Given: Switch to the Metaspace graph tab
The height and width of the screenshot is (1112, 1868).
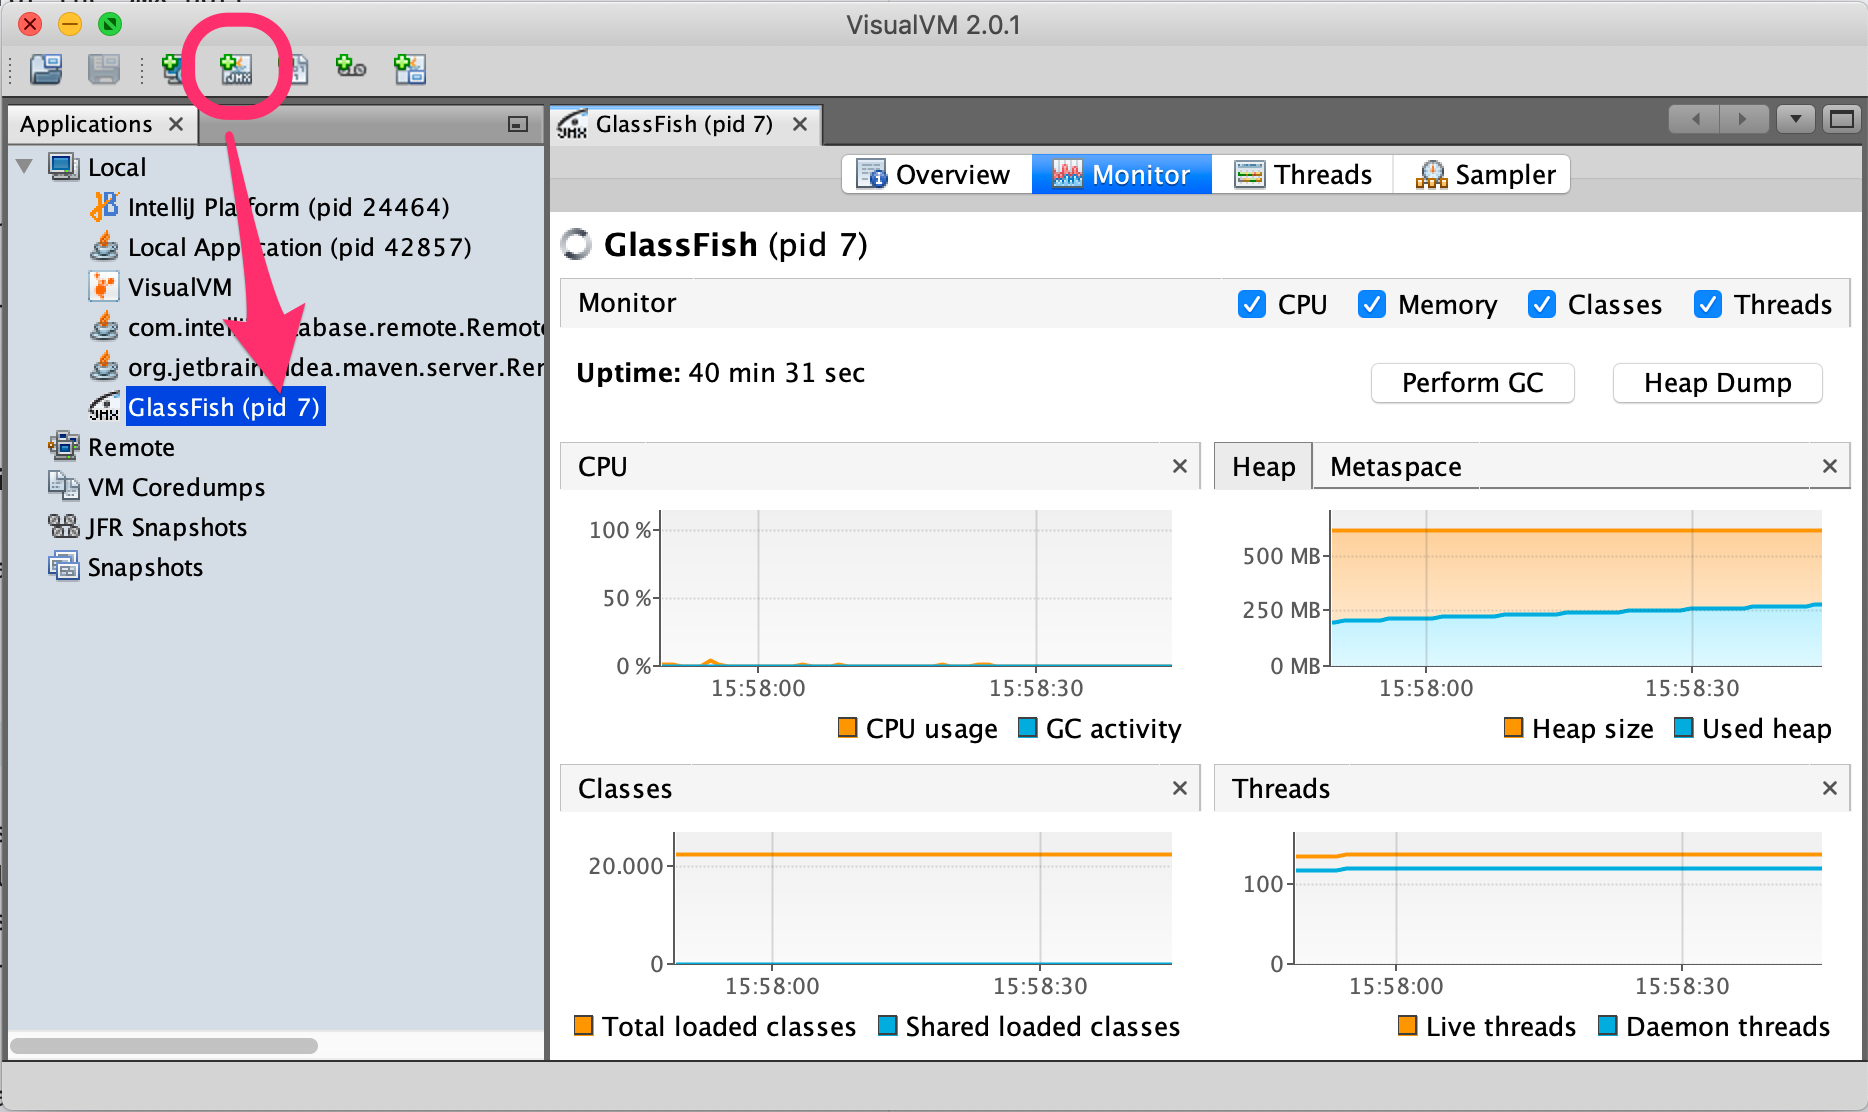Looking at the screenshot, I should coord(1396,467).
